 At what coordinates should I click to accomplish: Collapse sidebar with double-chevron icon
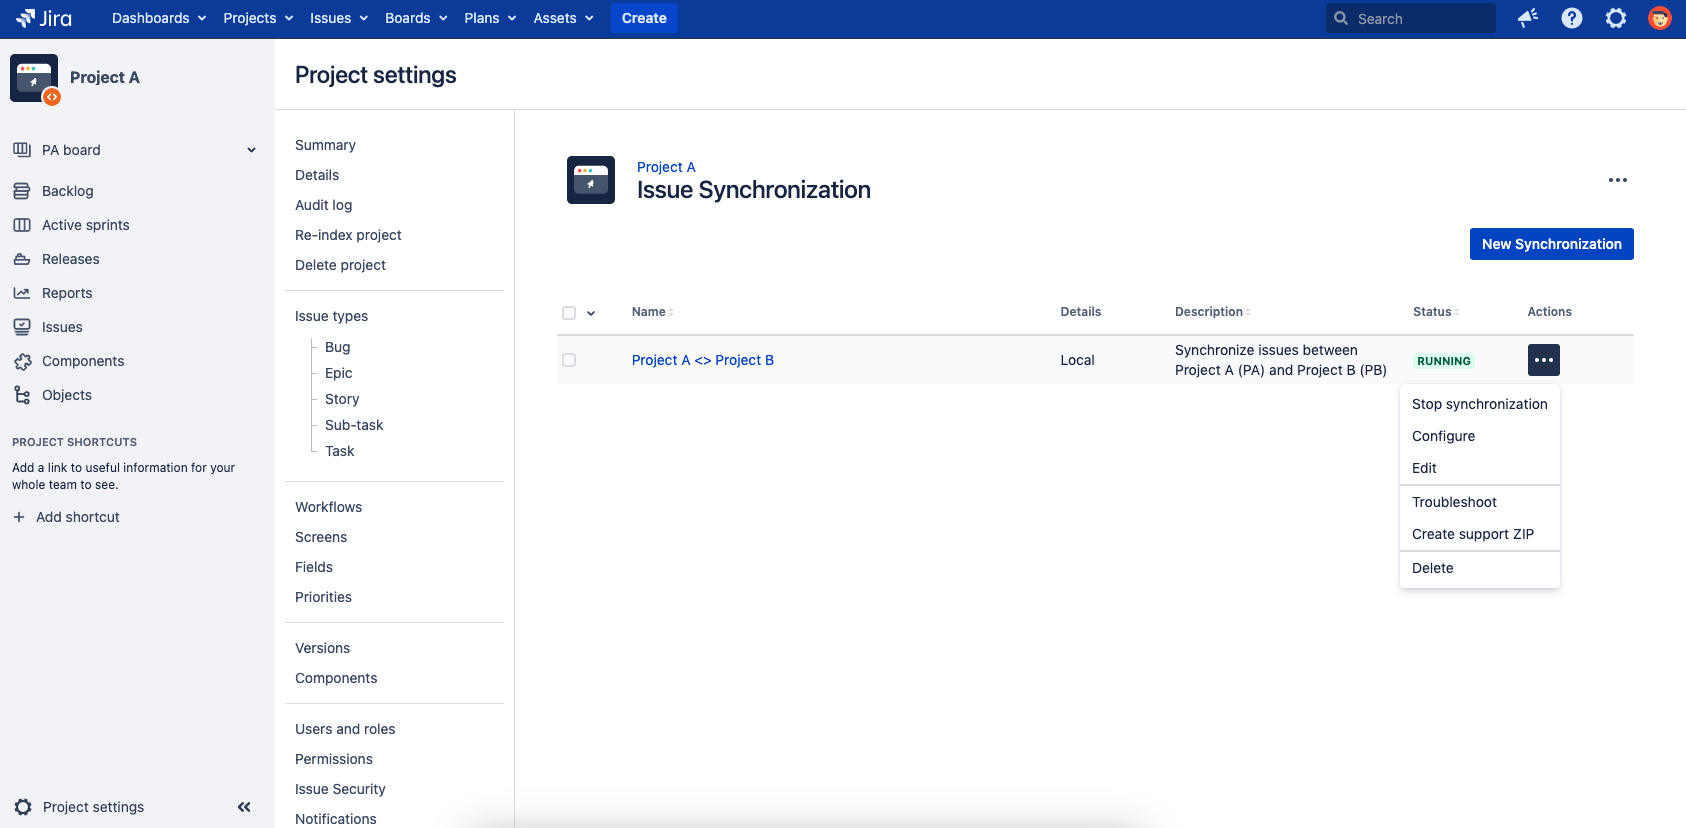coord(244,807)
